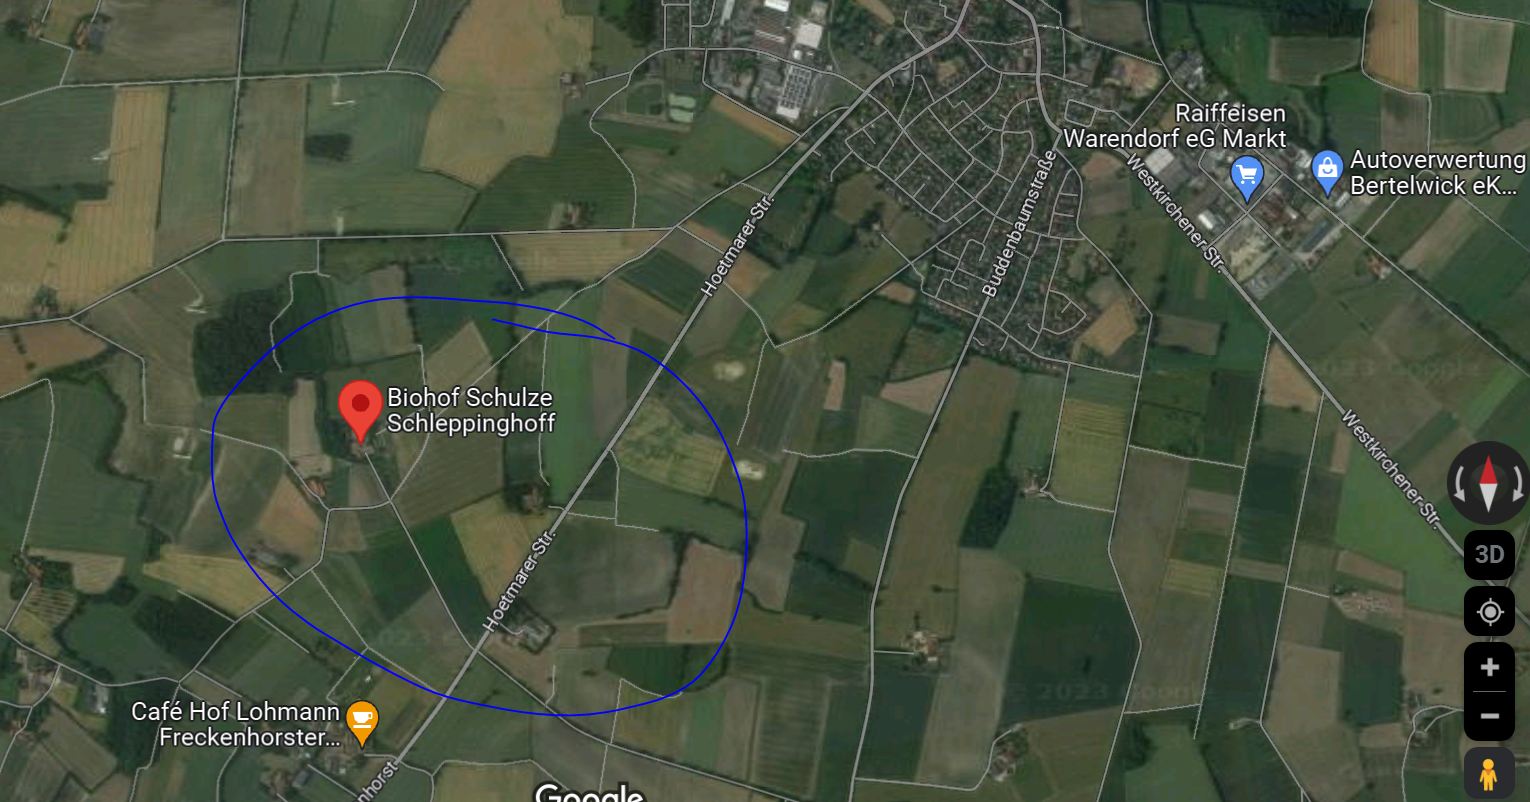Click the Buddenbaumstraße street label

pyautogui.click(x=1019, y=224)
